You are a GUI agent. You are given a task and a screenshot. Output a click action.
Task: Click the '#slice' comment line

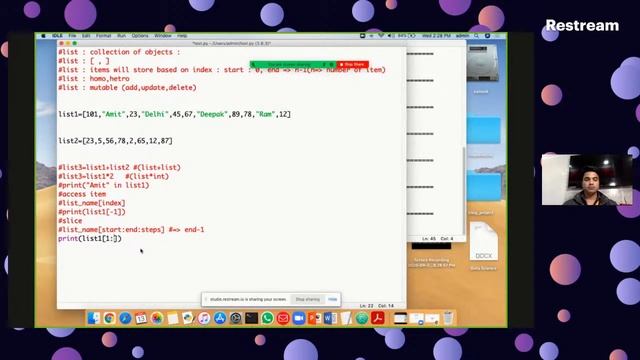(70, 220)
